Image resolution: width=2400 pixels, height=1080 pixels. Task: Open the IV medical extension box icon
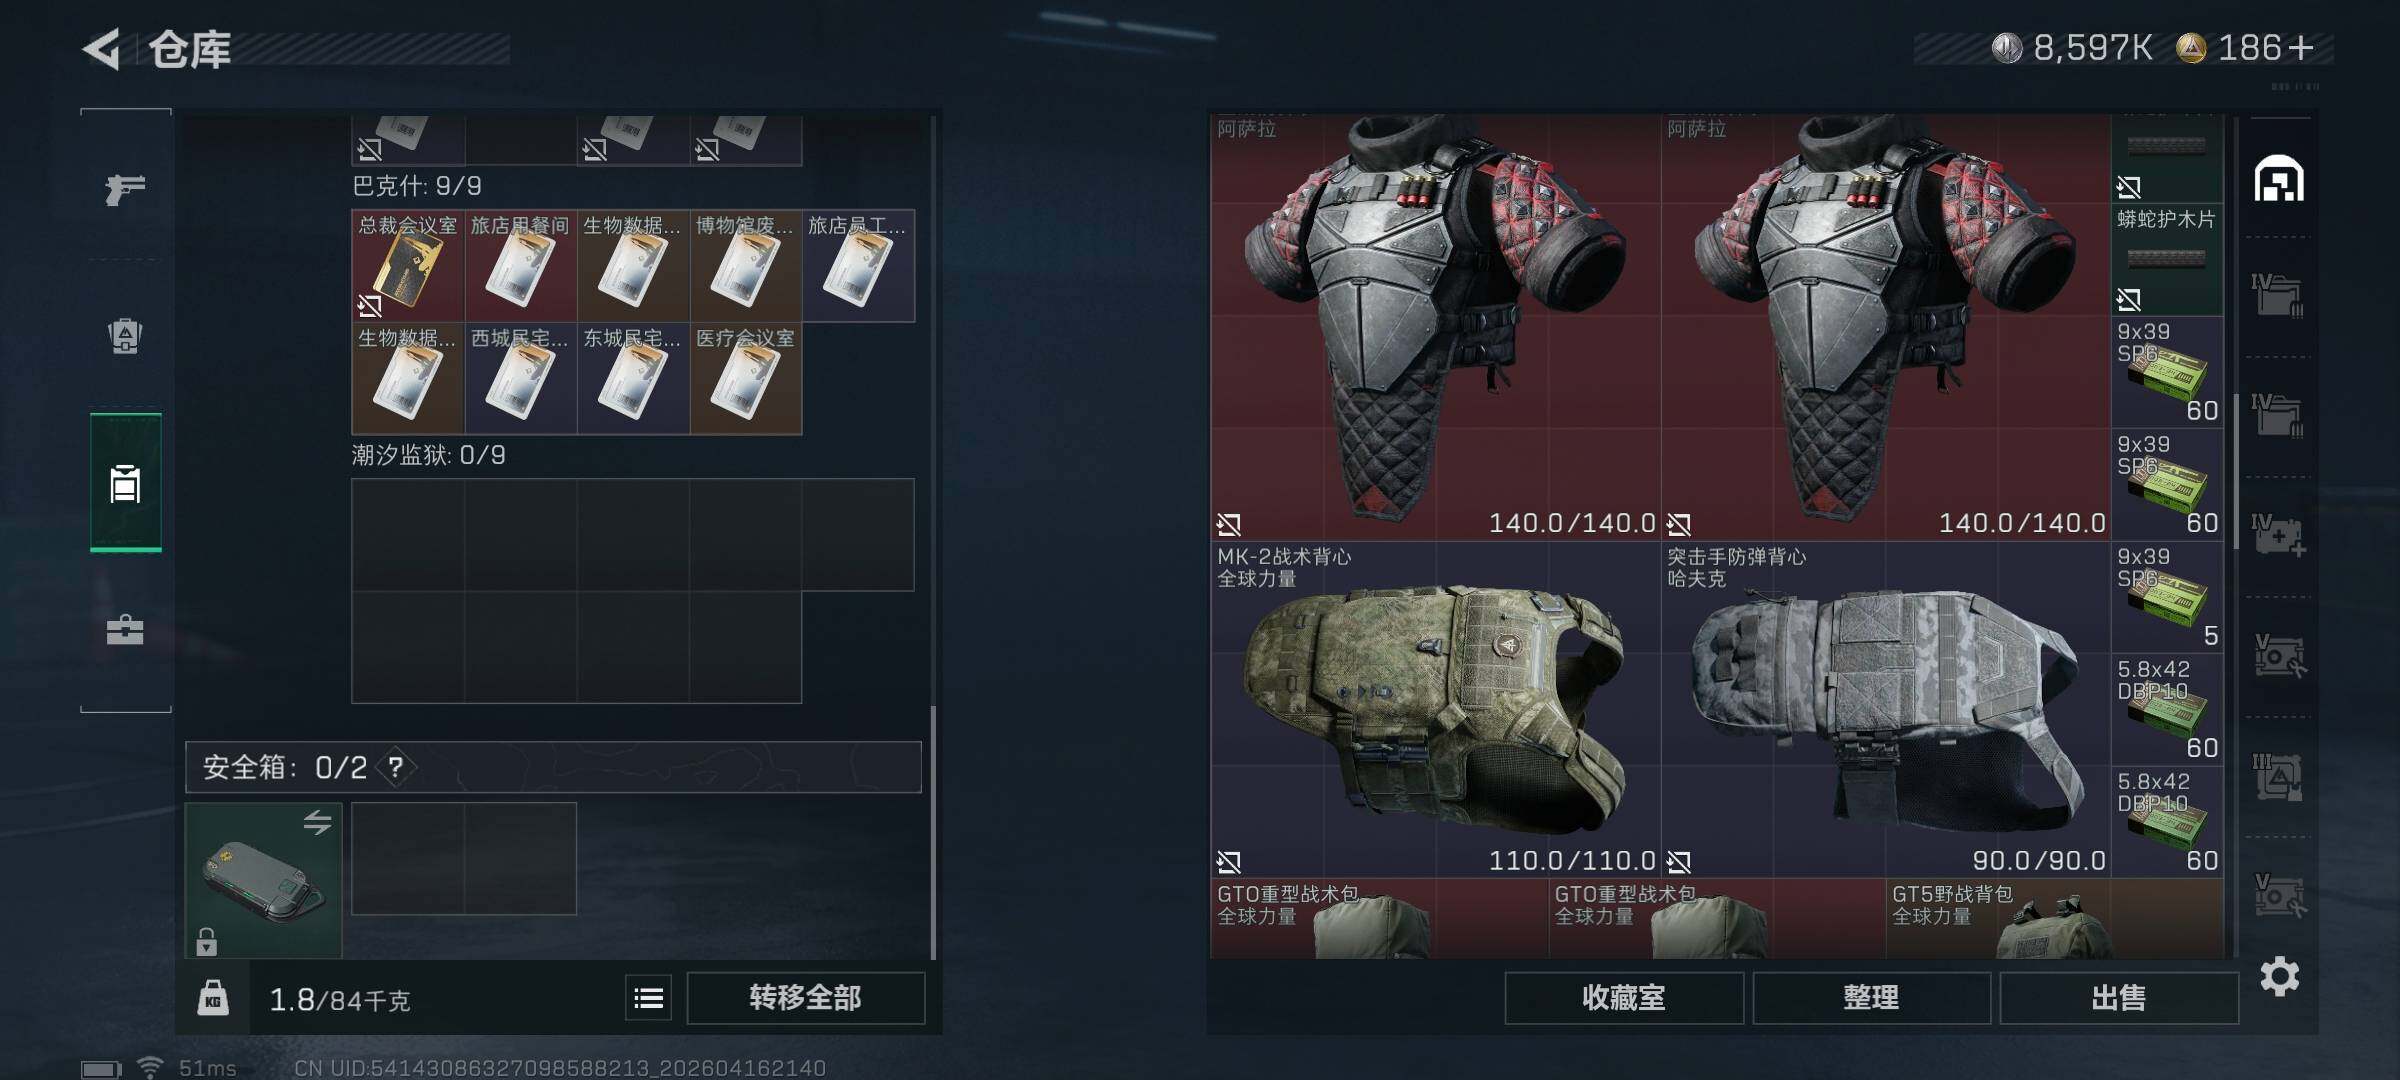pos(2278,536)
